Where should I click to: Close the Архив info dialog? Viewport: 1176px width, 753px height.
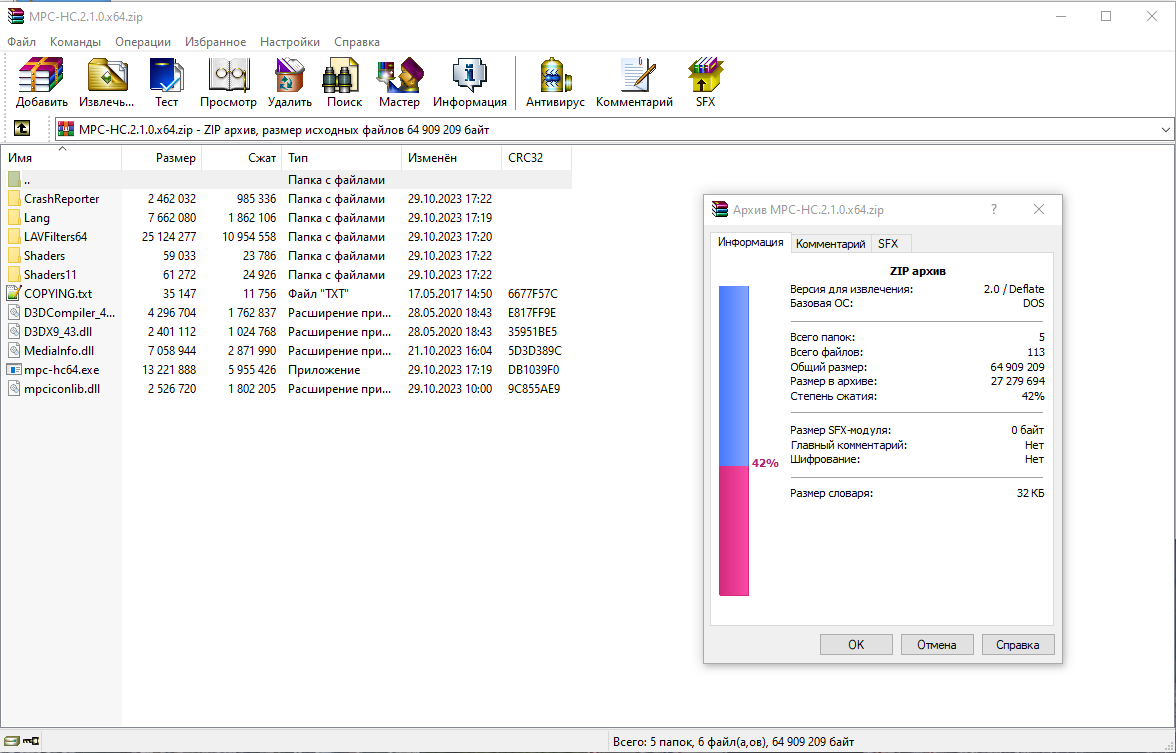(x=1039, y=209)
